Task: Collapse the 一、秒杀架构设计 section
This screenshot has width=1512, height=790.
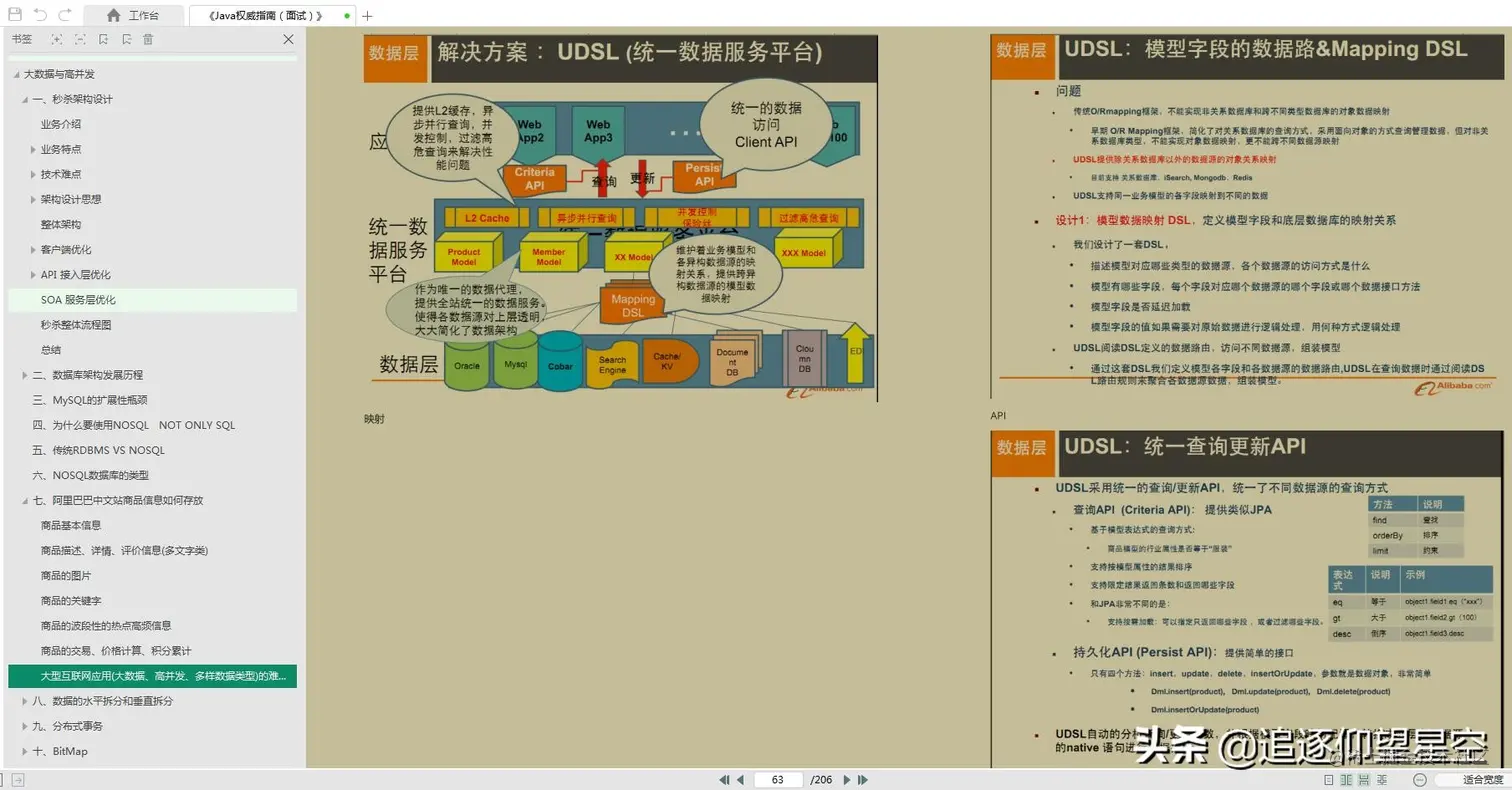Action: [x=23, y=99]
